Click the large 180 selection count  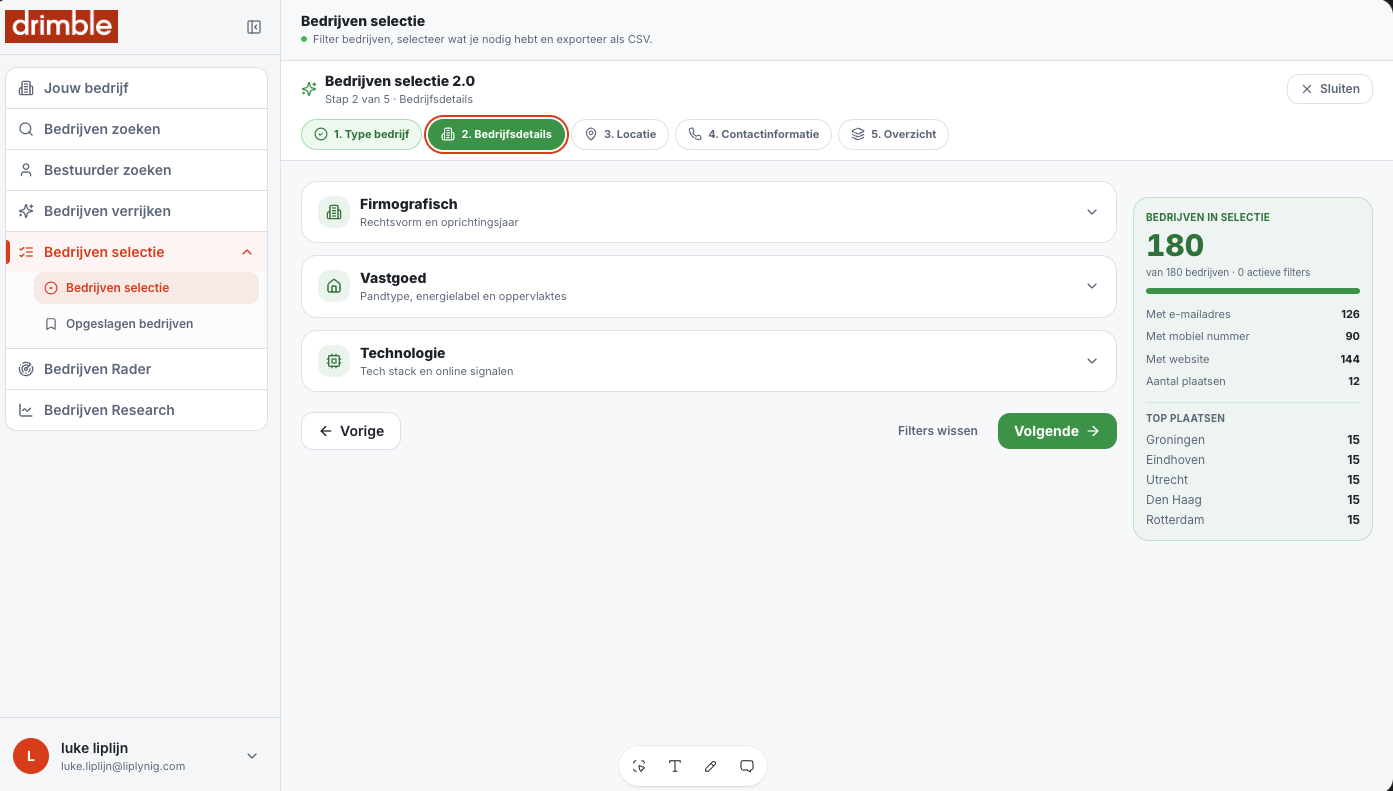[x=1175, y=246]
